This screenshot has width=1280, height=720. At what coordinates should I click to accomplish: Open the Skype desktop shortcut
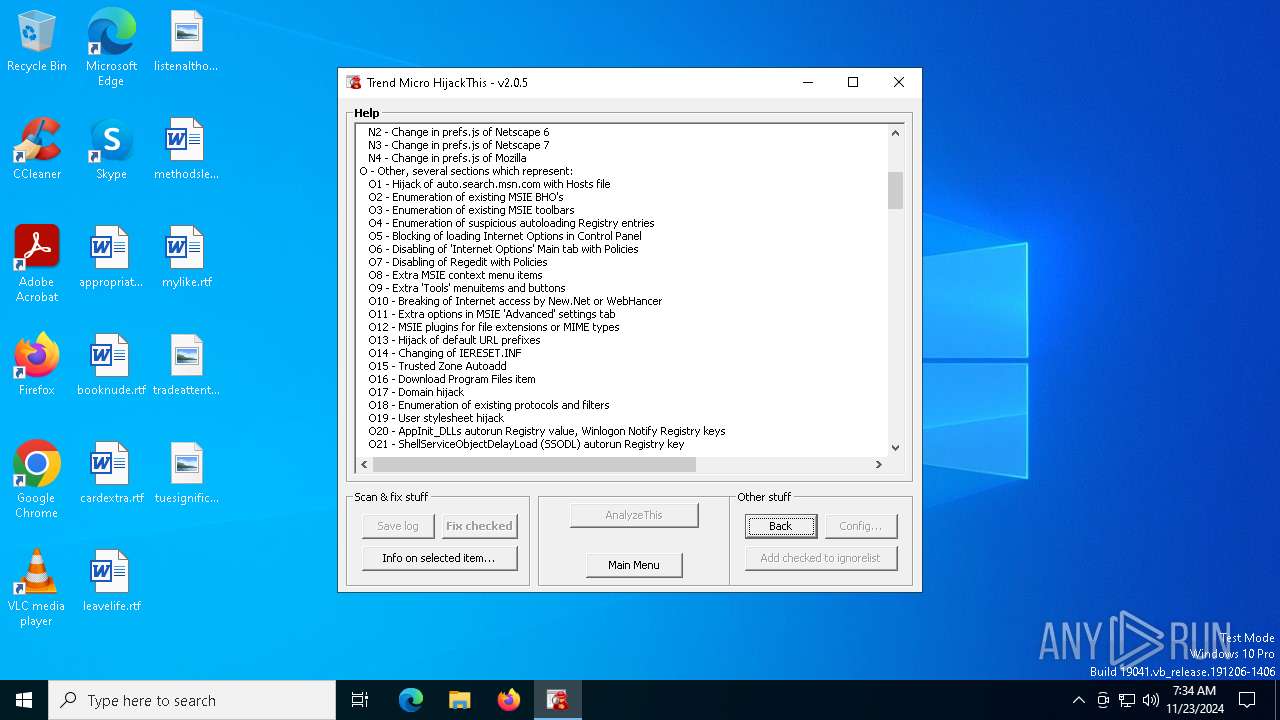(111, 150)
